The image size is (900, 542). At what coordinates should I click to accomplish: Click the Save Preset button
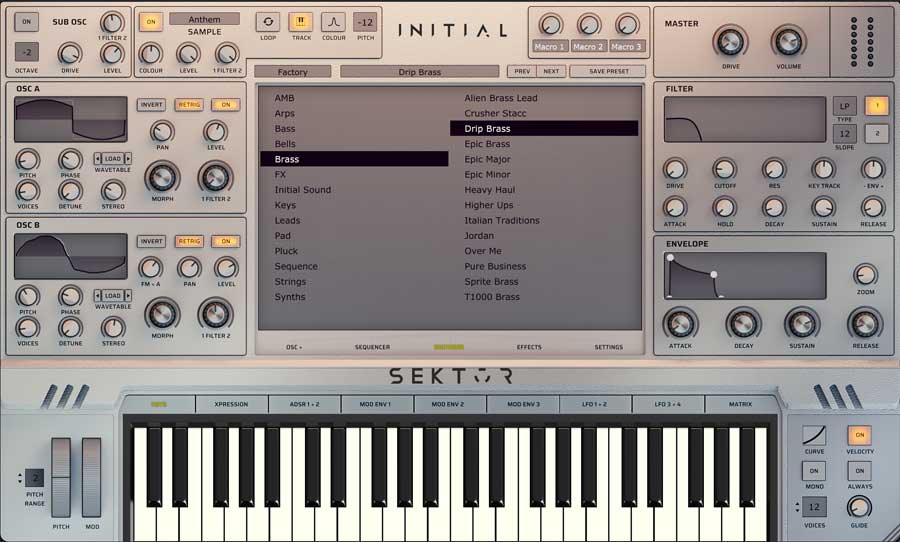[608, 71]
